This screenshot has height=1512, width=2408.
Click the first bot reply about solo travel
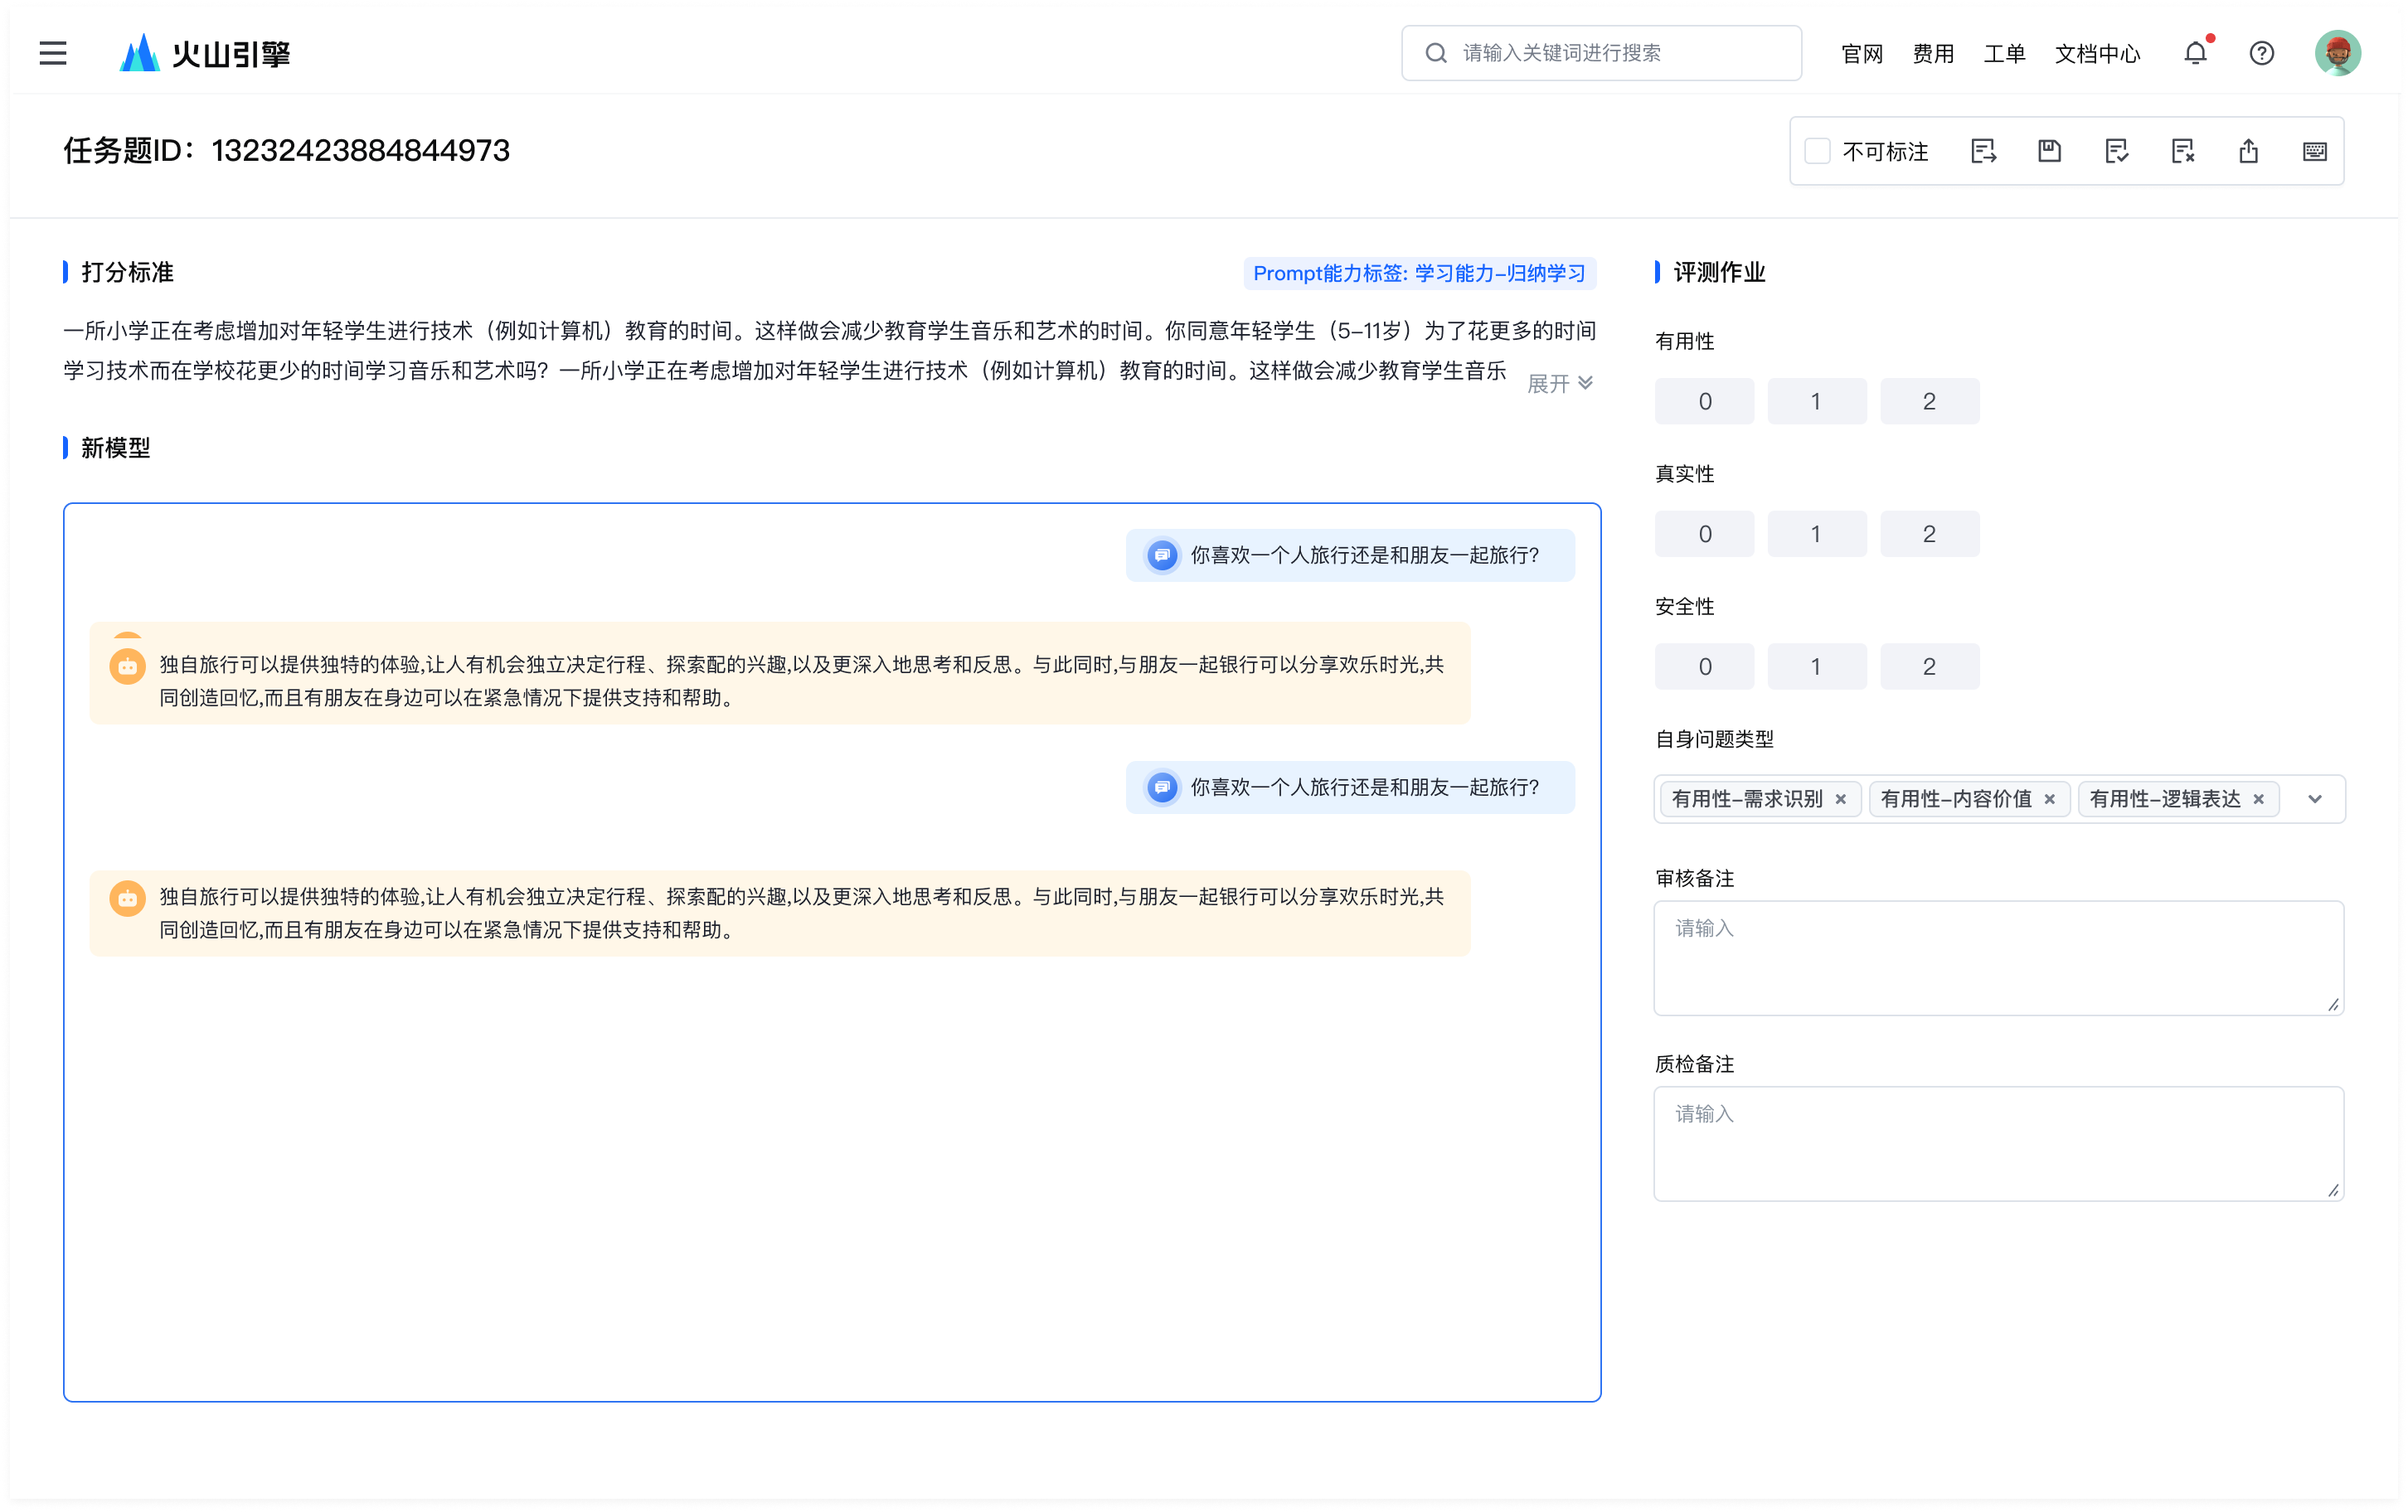point(780,674)
